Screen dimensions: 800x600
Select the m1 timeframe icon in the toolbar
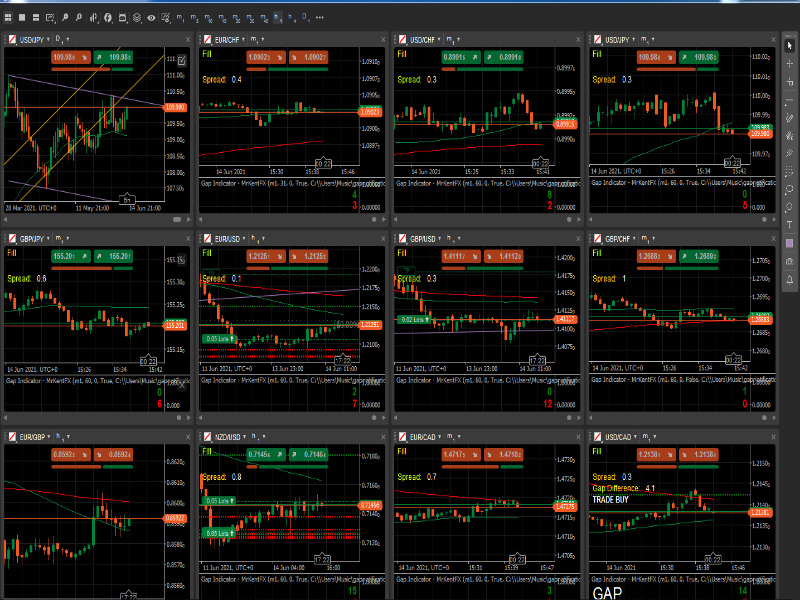point(180,17)
